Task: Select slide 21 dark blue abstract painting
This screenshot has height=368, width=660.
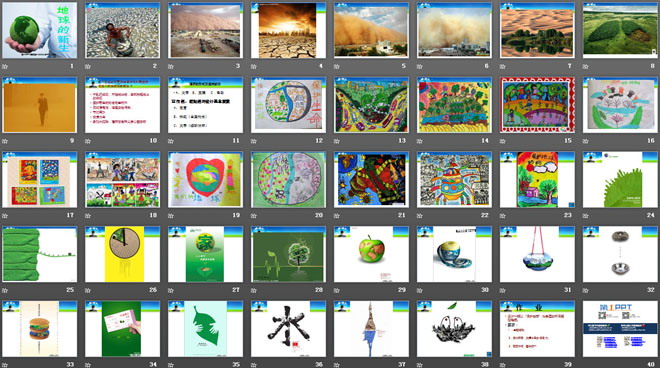Action: 371,179
